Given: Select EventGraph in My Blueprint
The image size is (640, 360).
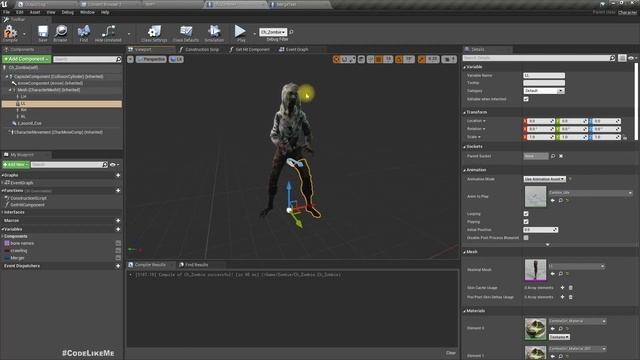Looking at the screenshot, I should (x=22, y=183).
